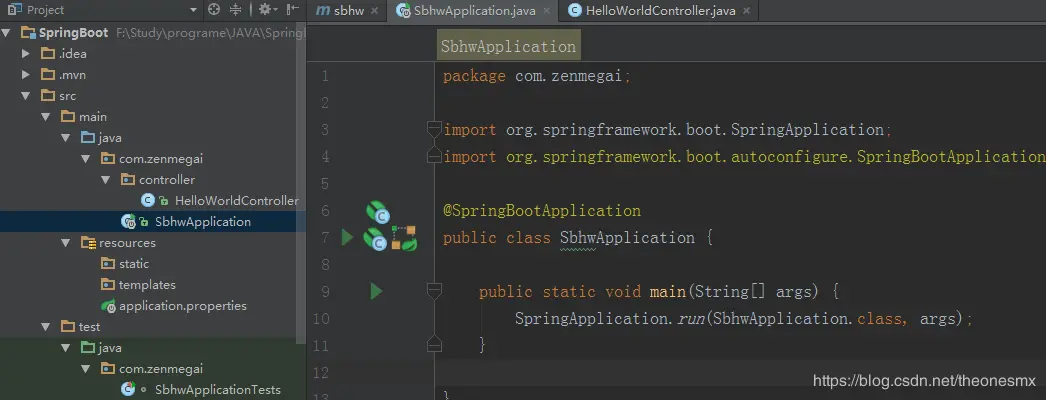The image size is (1046, 400).
Task: Click the 'main' method name in code
Action: click(x=668, y=291)
